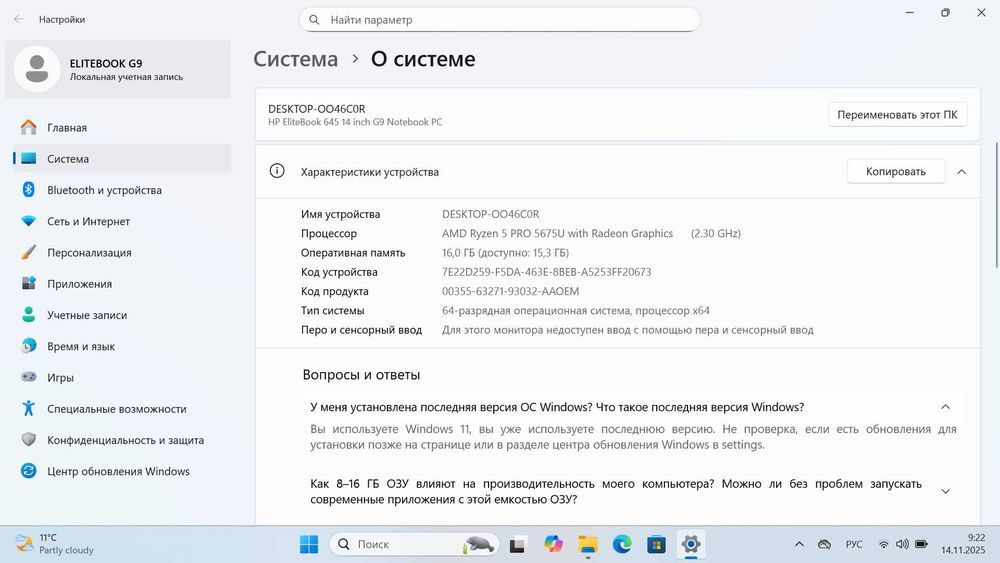The width and height of the screenshot is (1000, 563).
Task: Open the clock showing 9:22 14.11.2025
Action: coord(963,544)
